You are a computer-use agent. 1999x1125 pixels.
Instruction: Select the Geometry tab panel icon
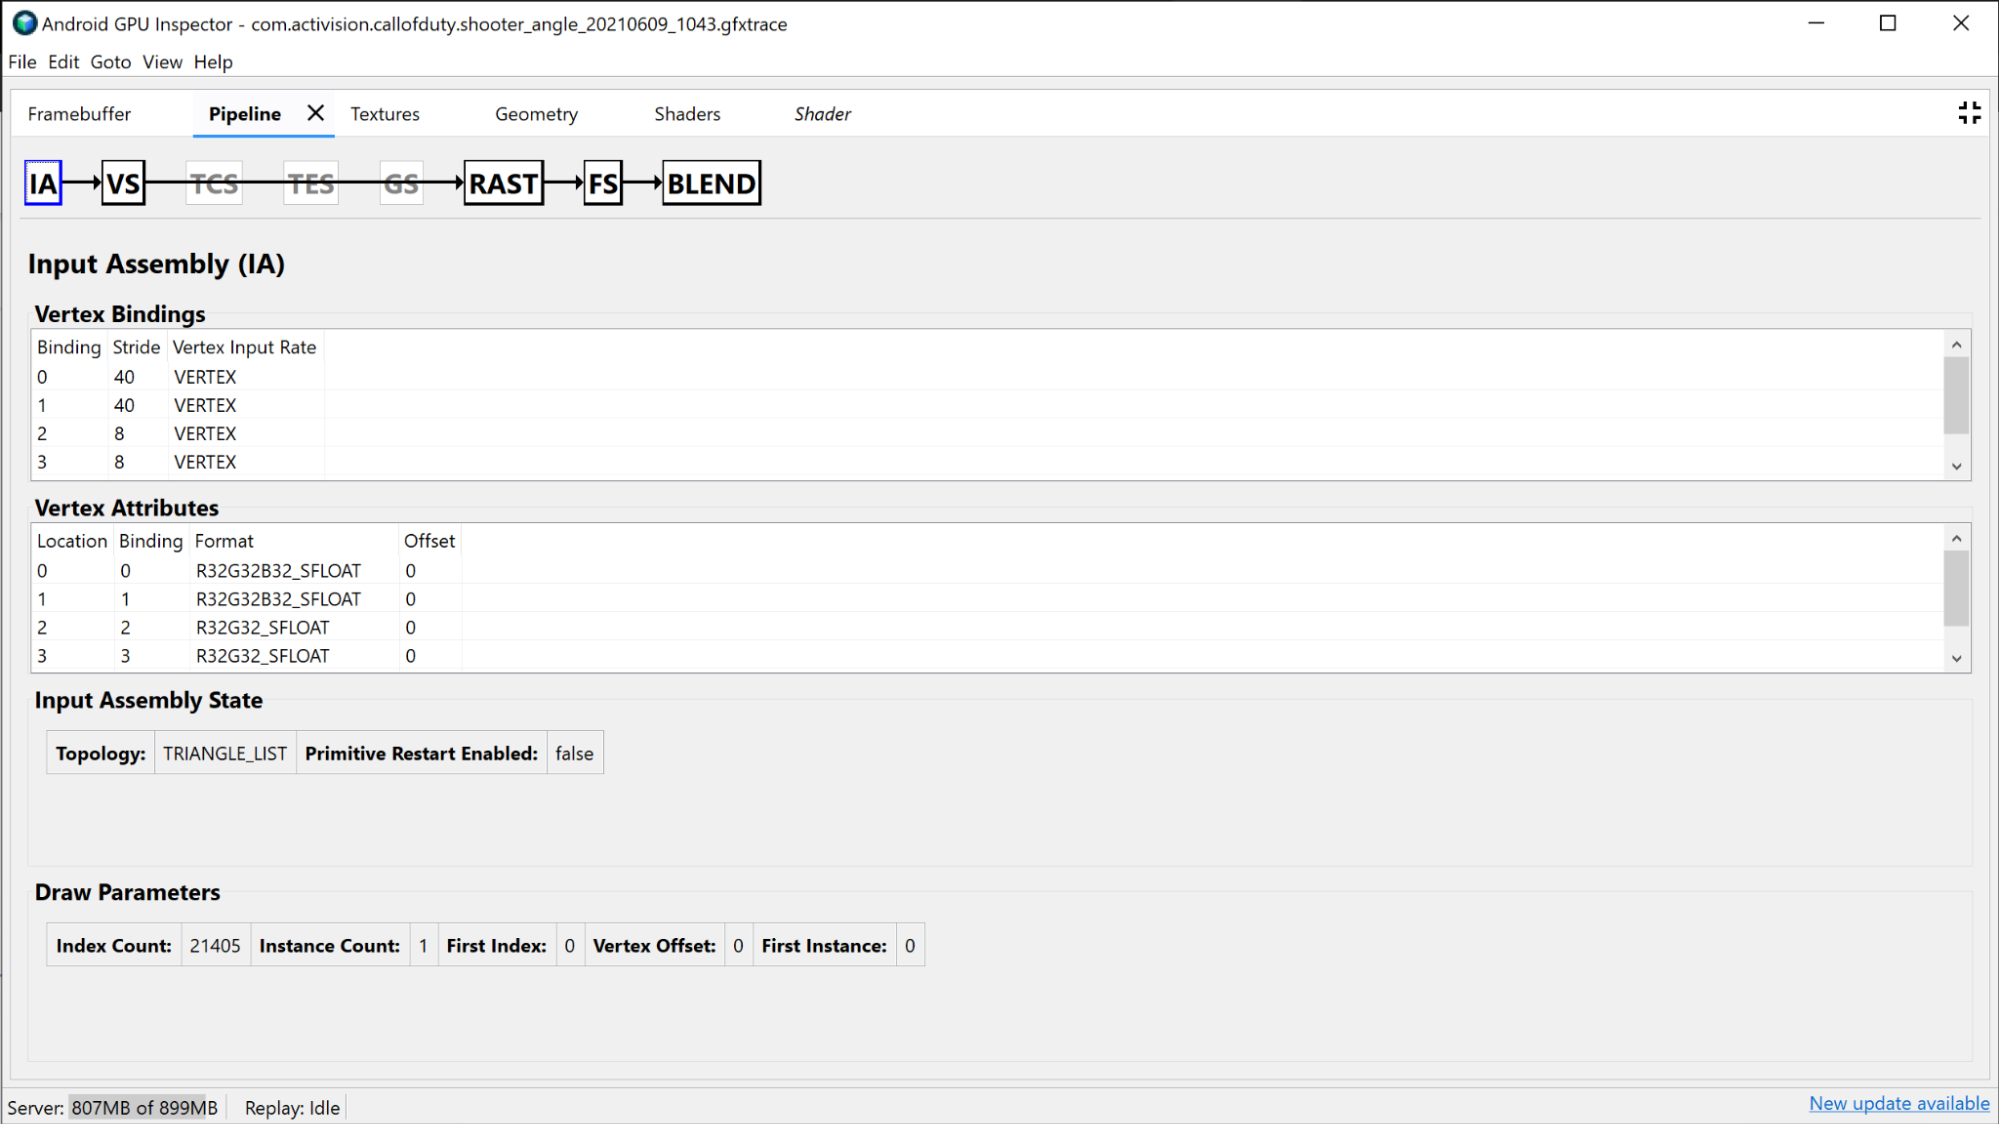(535, 114)
